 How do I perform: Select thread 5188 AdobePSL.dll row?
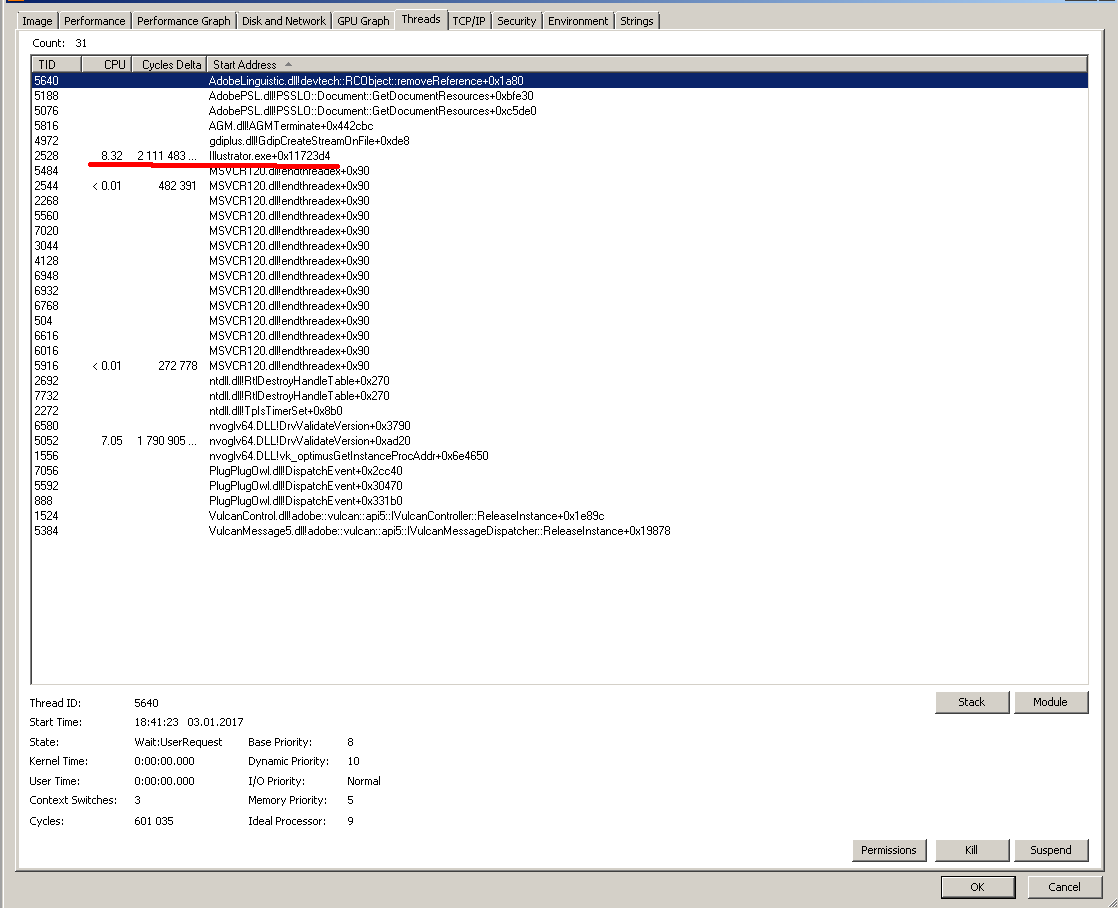pos(560,96)
